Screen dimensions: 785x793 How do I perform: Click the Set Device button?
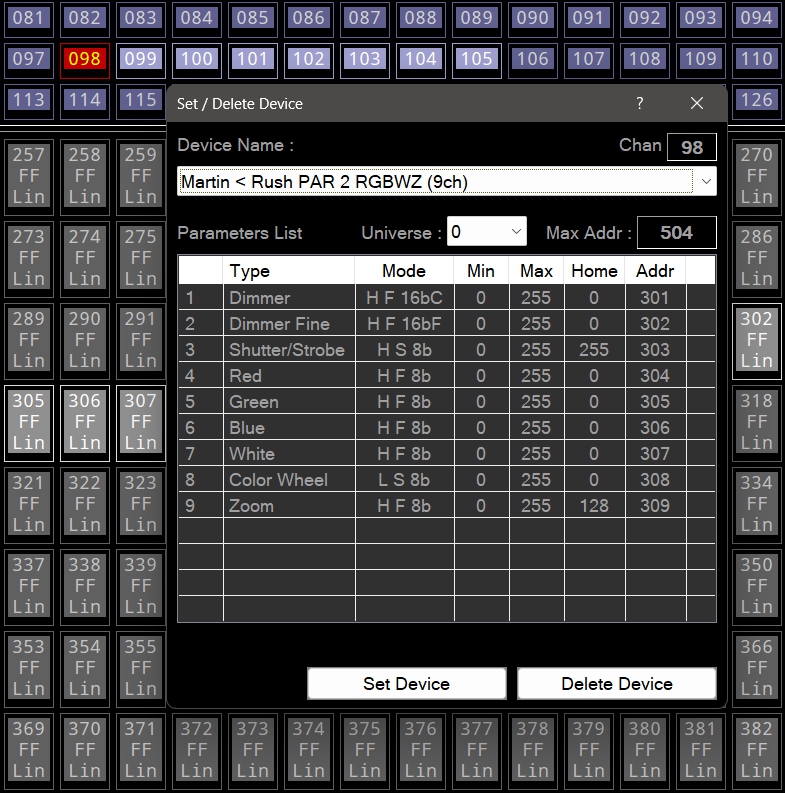tap(406, 684)
